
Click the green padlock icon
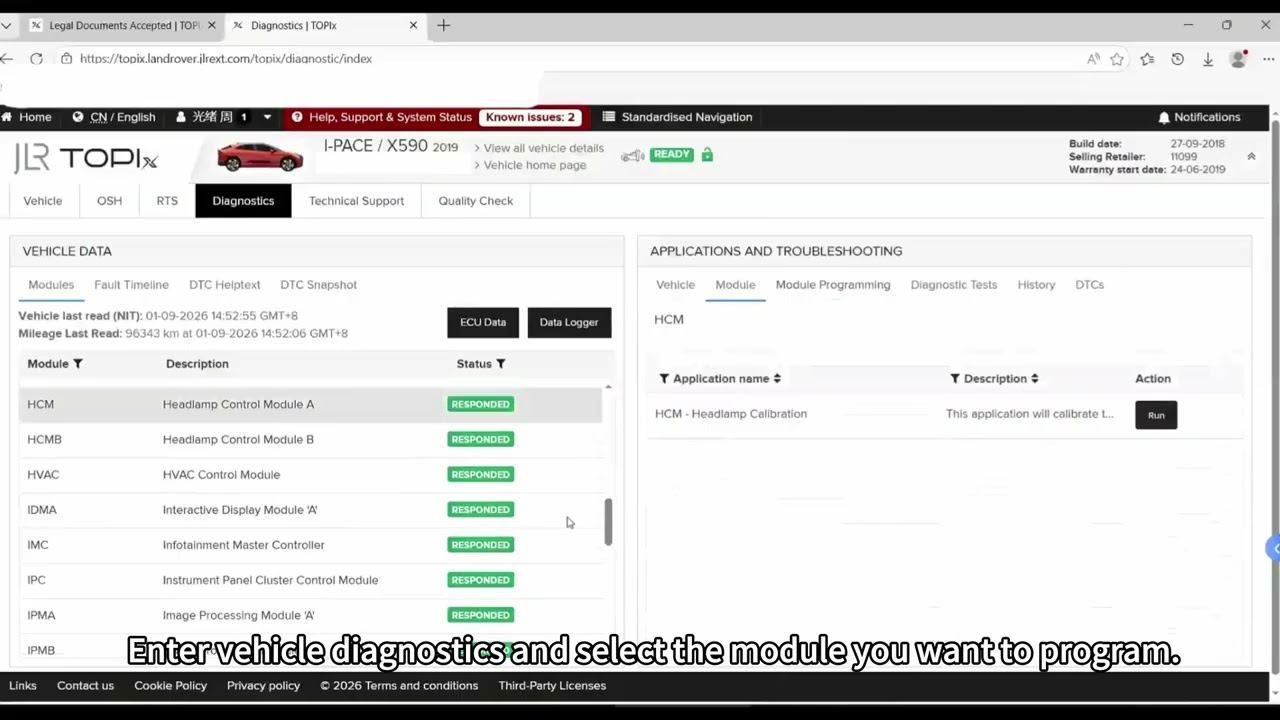[707, 154]
